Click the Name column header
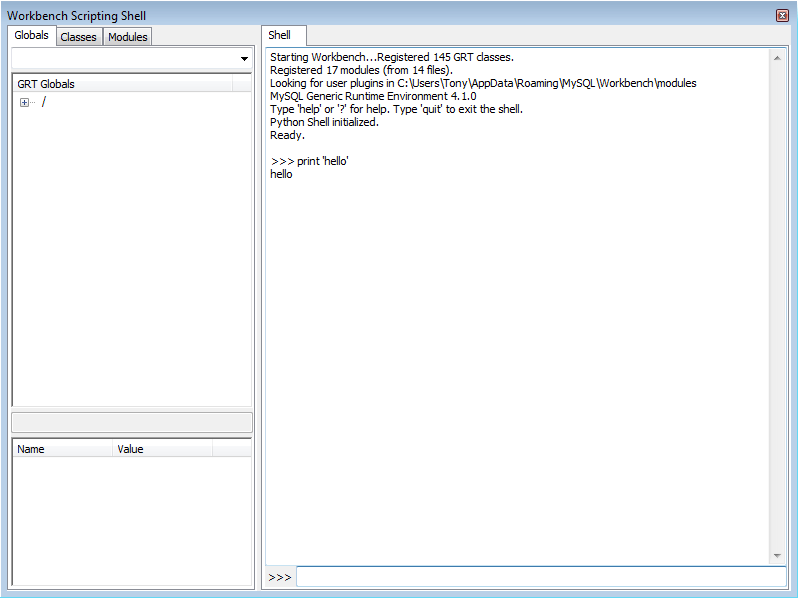The width and height of the screenshot is (798, 598). [x=63, y=449]
